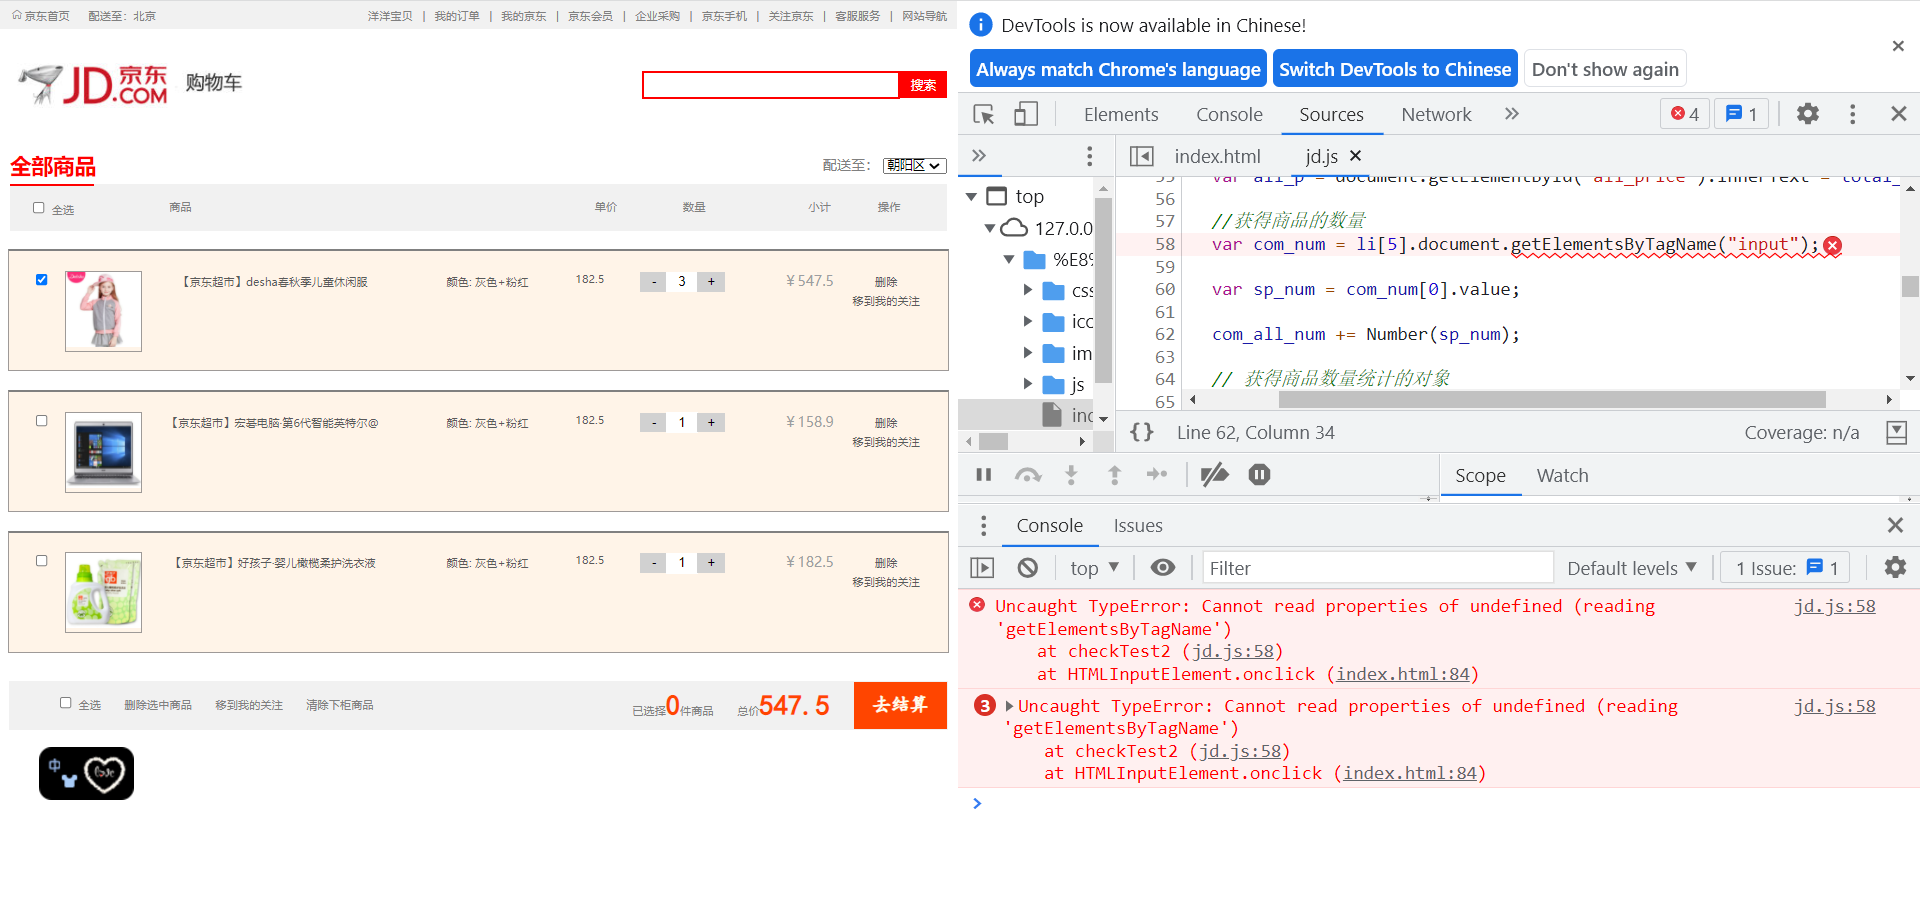This screenshot has width=1920, height=902.
Task: Click Always match Chrome's language button
Action: [x=1118, y=69]
